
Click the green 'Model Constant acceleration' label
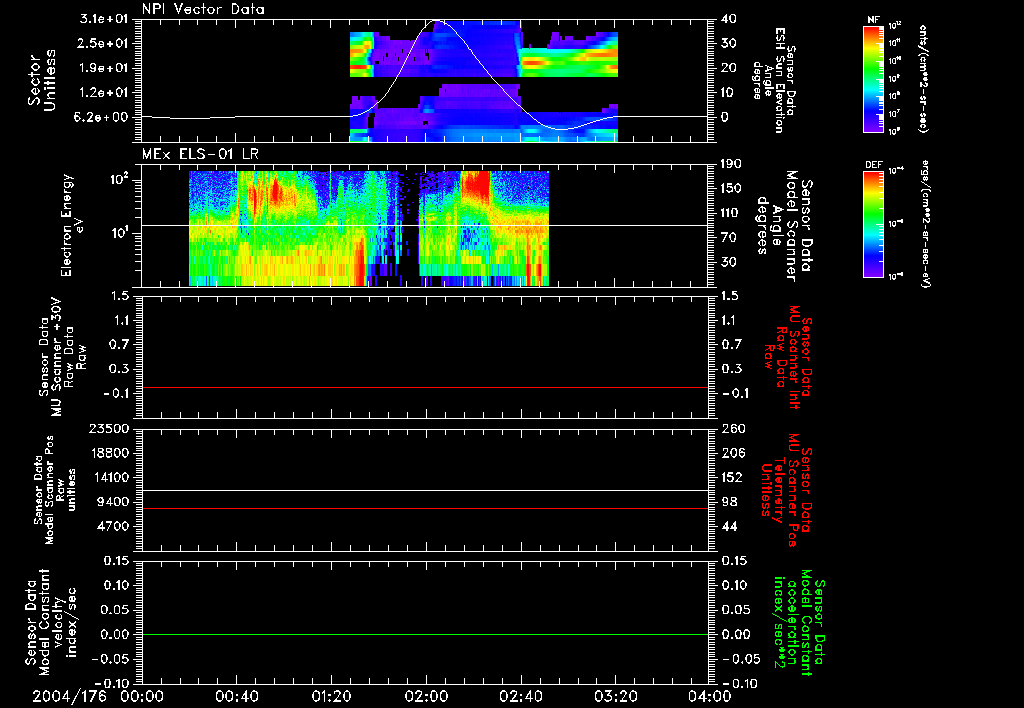(797, 624)
